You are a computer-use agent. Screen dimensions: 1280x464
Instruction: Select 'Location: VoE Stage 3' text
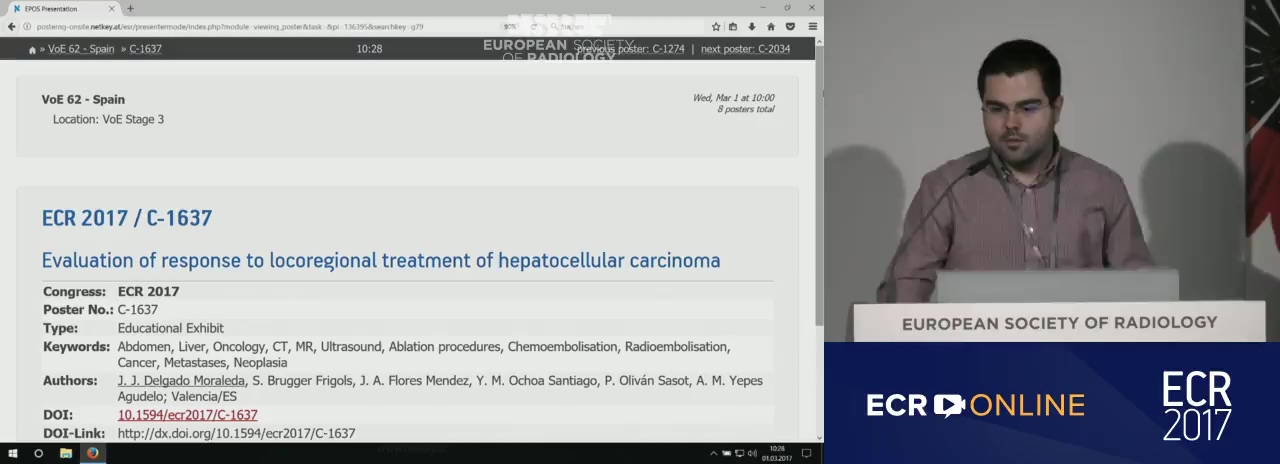point(108,119)
